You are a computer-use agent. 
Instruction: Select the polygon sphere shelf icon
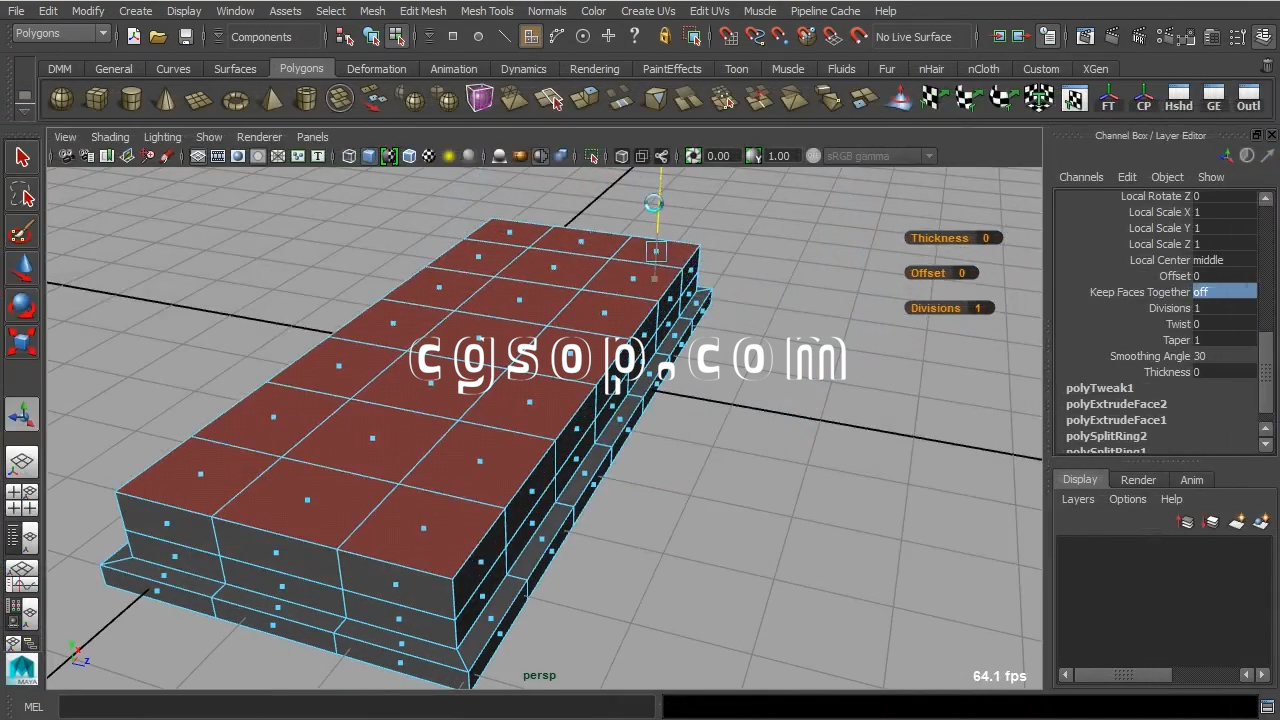61,99
